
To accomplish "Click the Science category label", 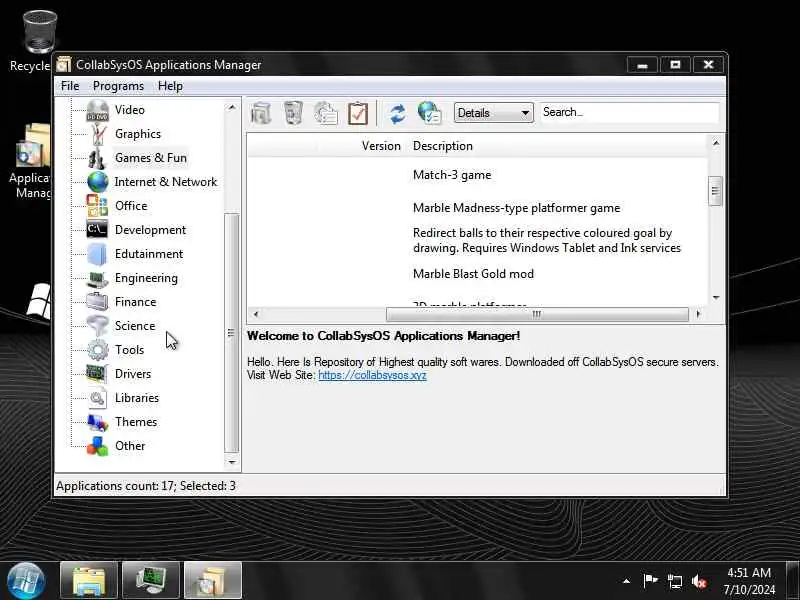I will point(135,326).
